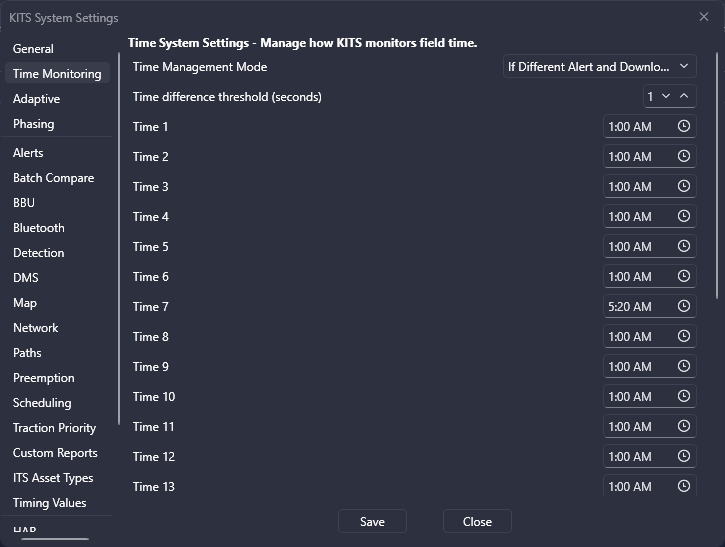Open clock picker for Time 8

coord(683,336)
